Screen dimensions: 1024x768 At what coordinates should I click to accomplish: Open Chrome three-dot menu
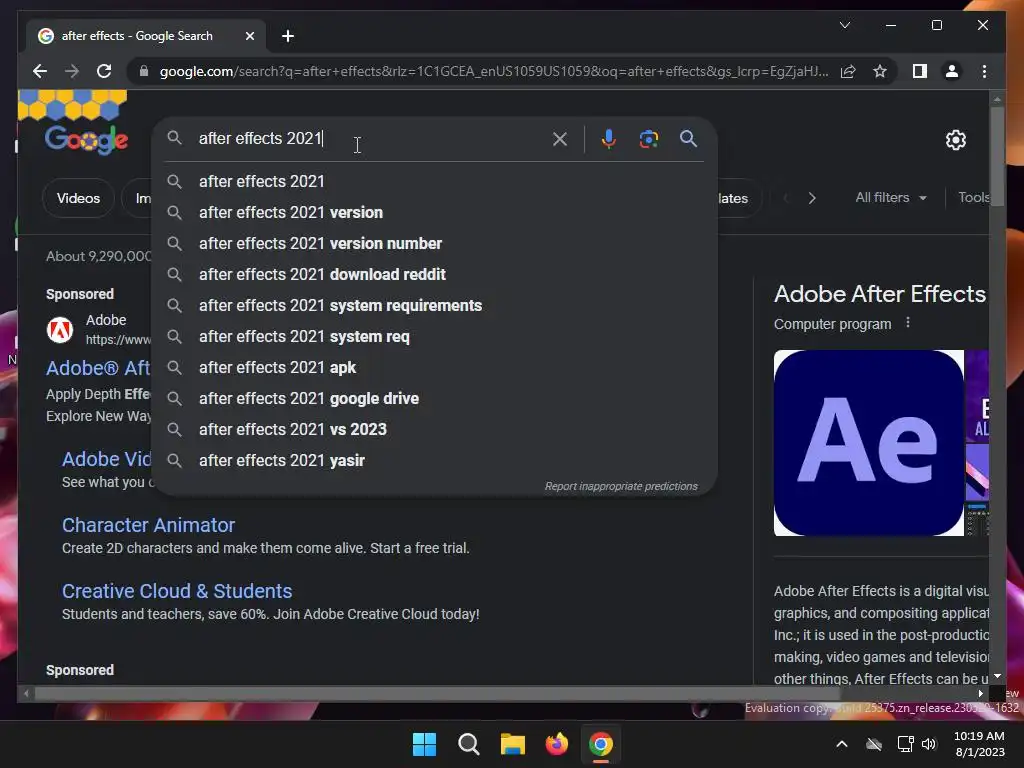pos(984,71)
